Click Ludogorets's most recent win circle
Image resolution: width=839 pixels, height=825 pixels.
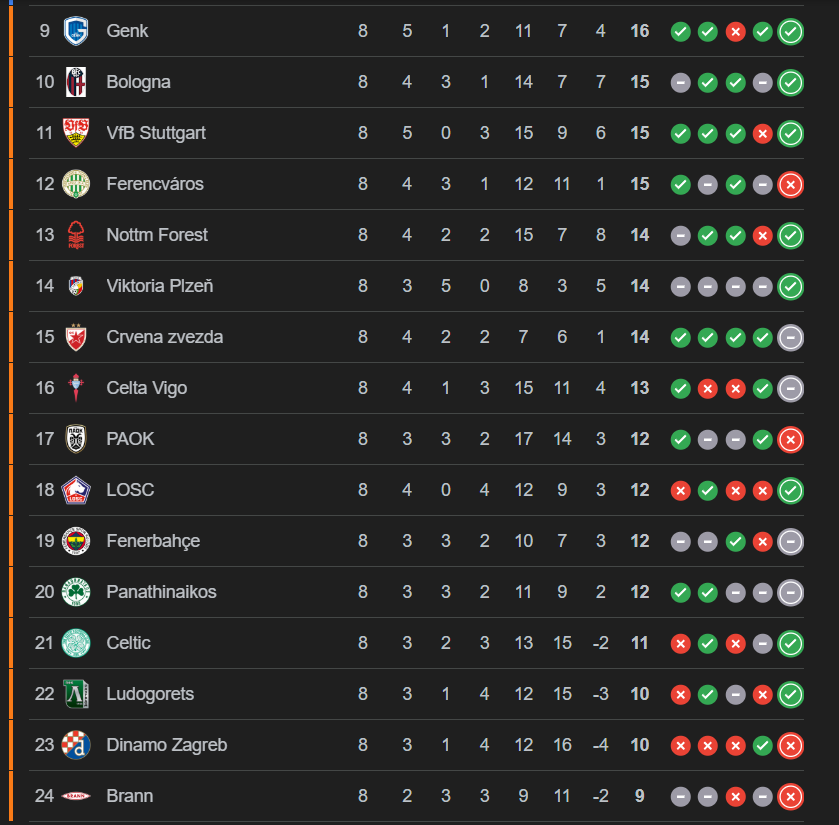(x=790, y=694)
